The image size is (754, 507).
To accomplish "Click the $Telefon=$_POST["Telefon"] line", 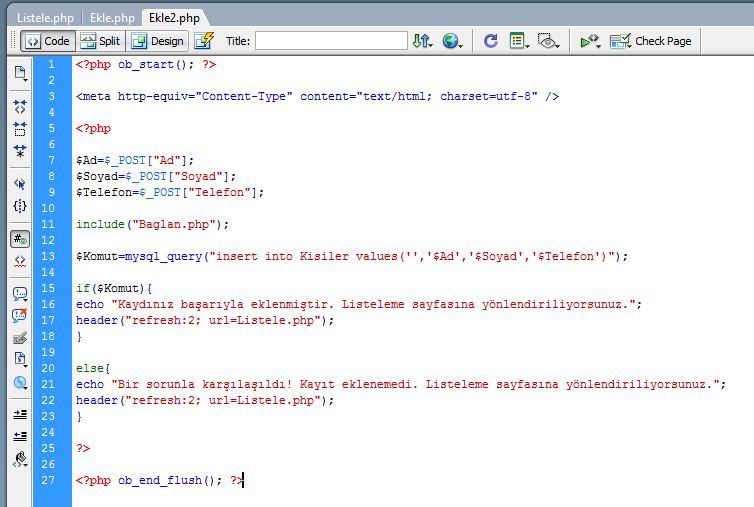I will [x=170, y=192].
